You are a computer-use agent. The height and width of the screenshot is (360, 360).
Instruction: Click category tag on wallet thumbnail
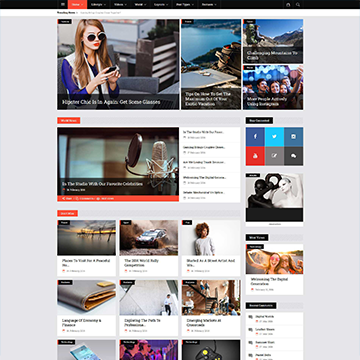click(x=65, y=282)
